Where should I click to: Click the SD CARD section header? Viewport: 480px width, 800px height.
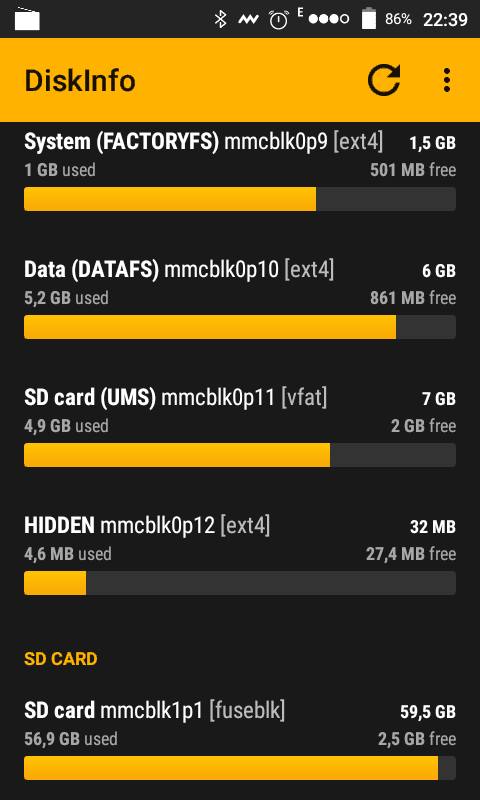pos(61,659)
